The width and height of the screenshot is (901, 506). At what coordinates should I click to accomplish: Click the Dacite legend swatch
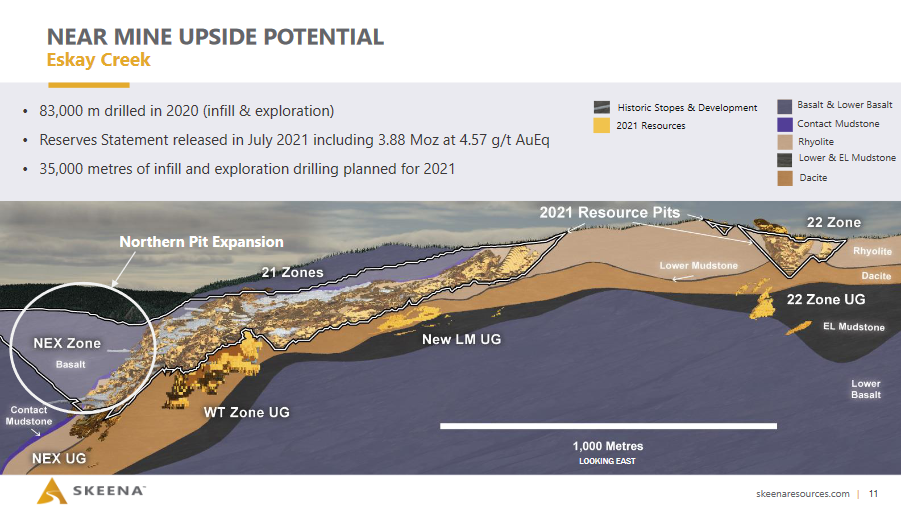point(785,178)
